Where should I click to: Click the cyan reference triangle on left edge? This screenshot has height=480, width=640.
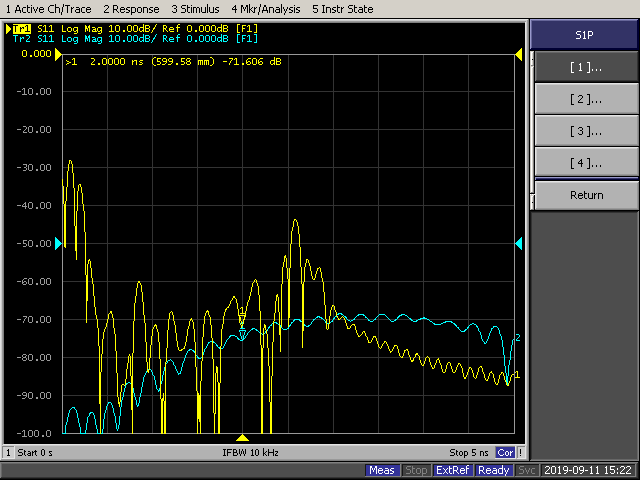coord(58,244)
